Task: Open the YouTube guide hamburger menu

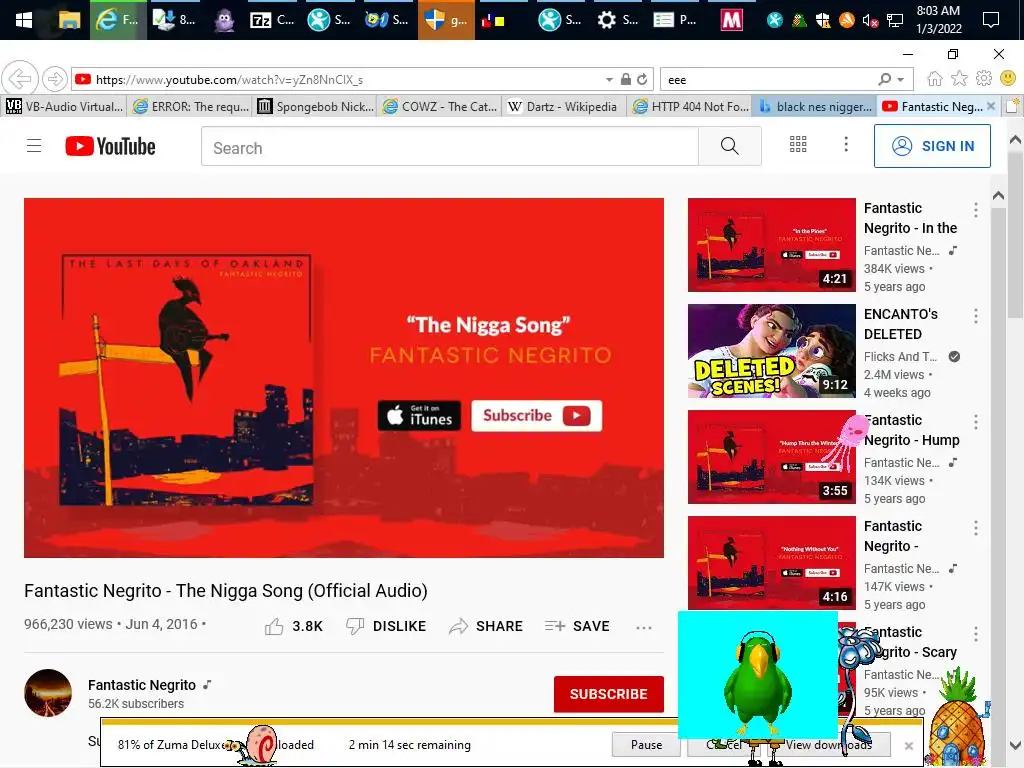Action: click(x=34, y=146)
